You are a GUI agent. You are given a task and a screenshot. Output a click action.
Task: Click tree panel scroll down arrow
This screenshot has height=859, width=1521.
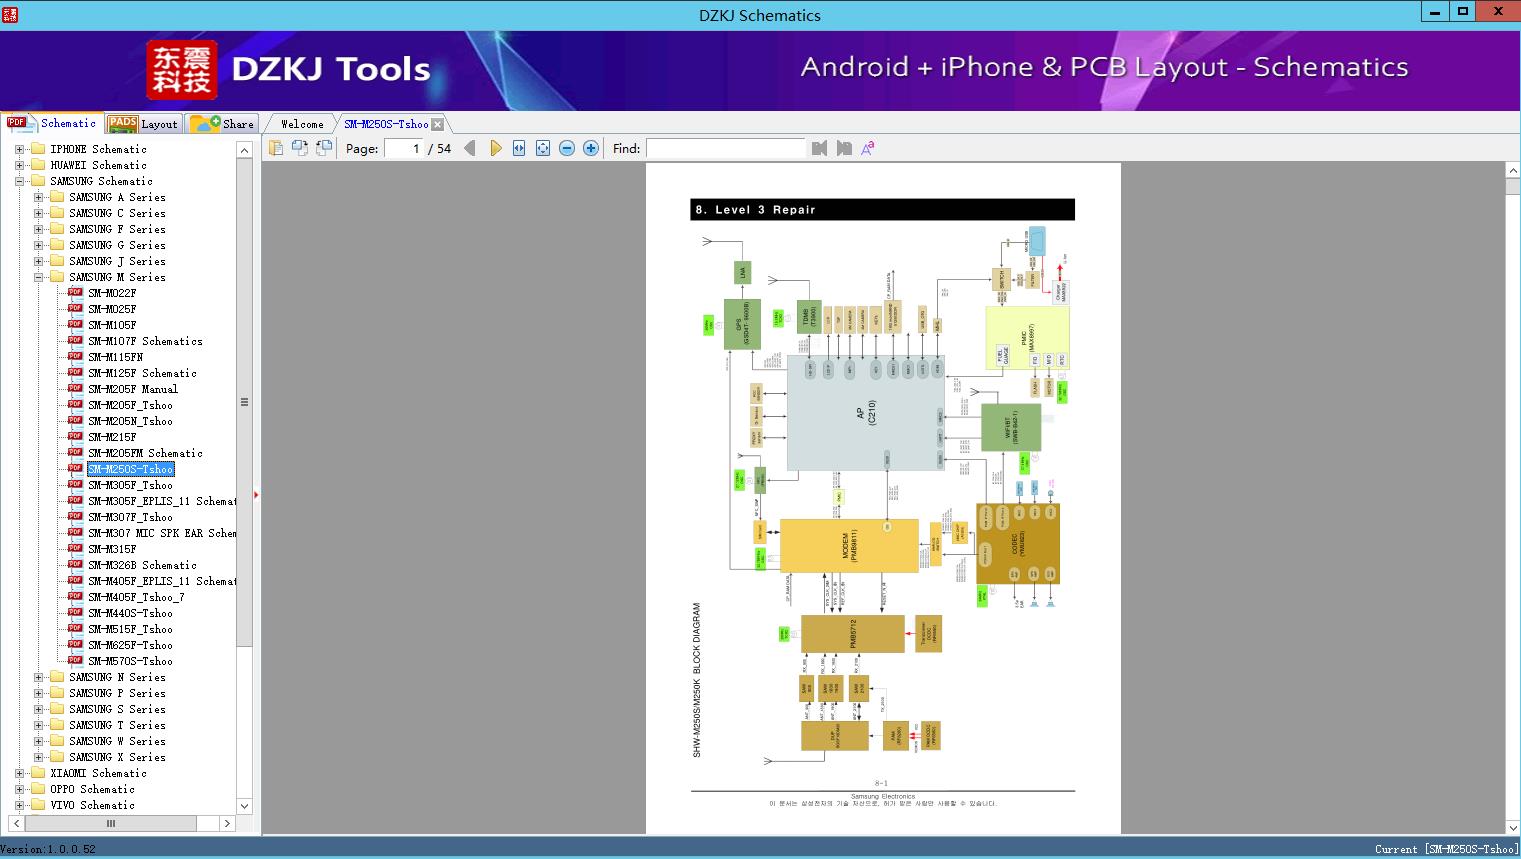[244, 805]
